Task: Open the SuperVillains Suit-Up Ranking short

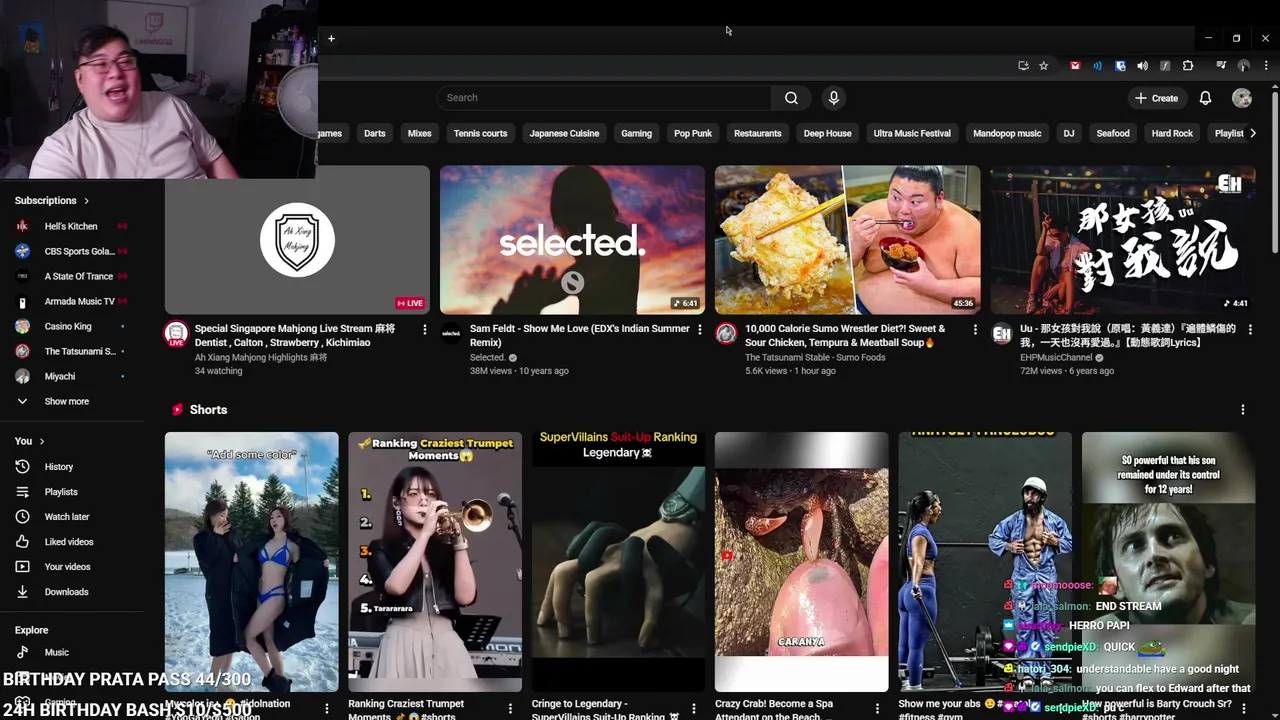Action: (x=618, y=562)
